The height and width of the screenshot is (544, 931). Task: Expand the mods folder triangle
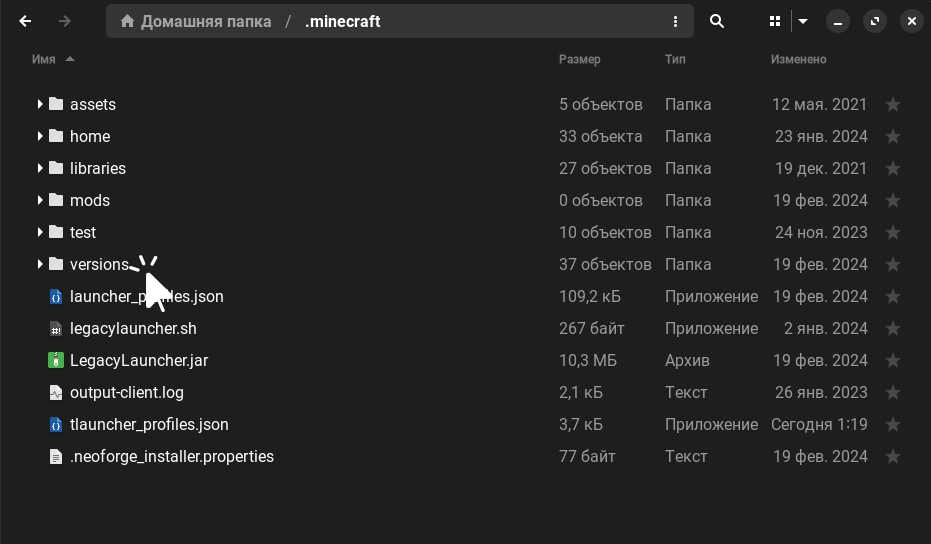click(x=40, y=200)
